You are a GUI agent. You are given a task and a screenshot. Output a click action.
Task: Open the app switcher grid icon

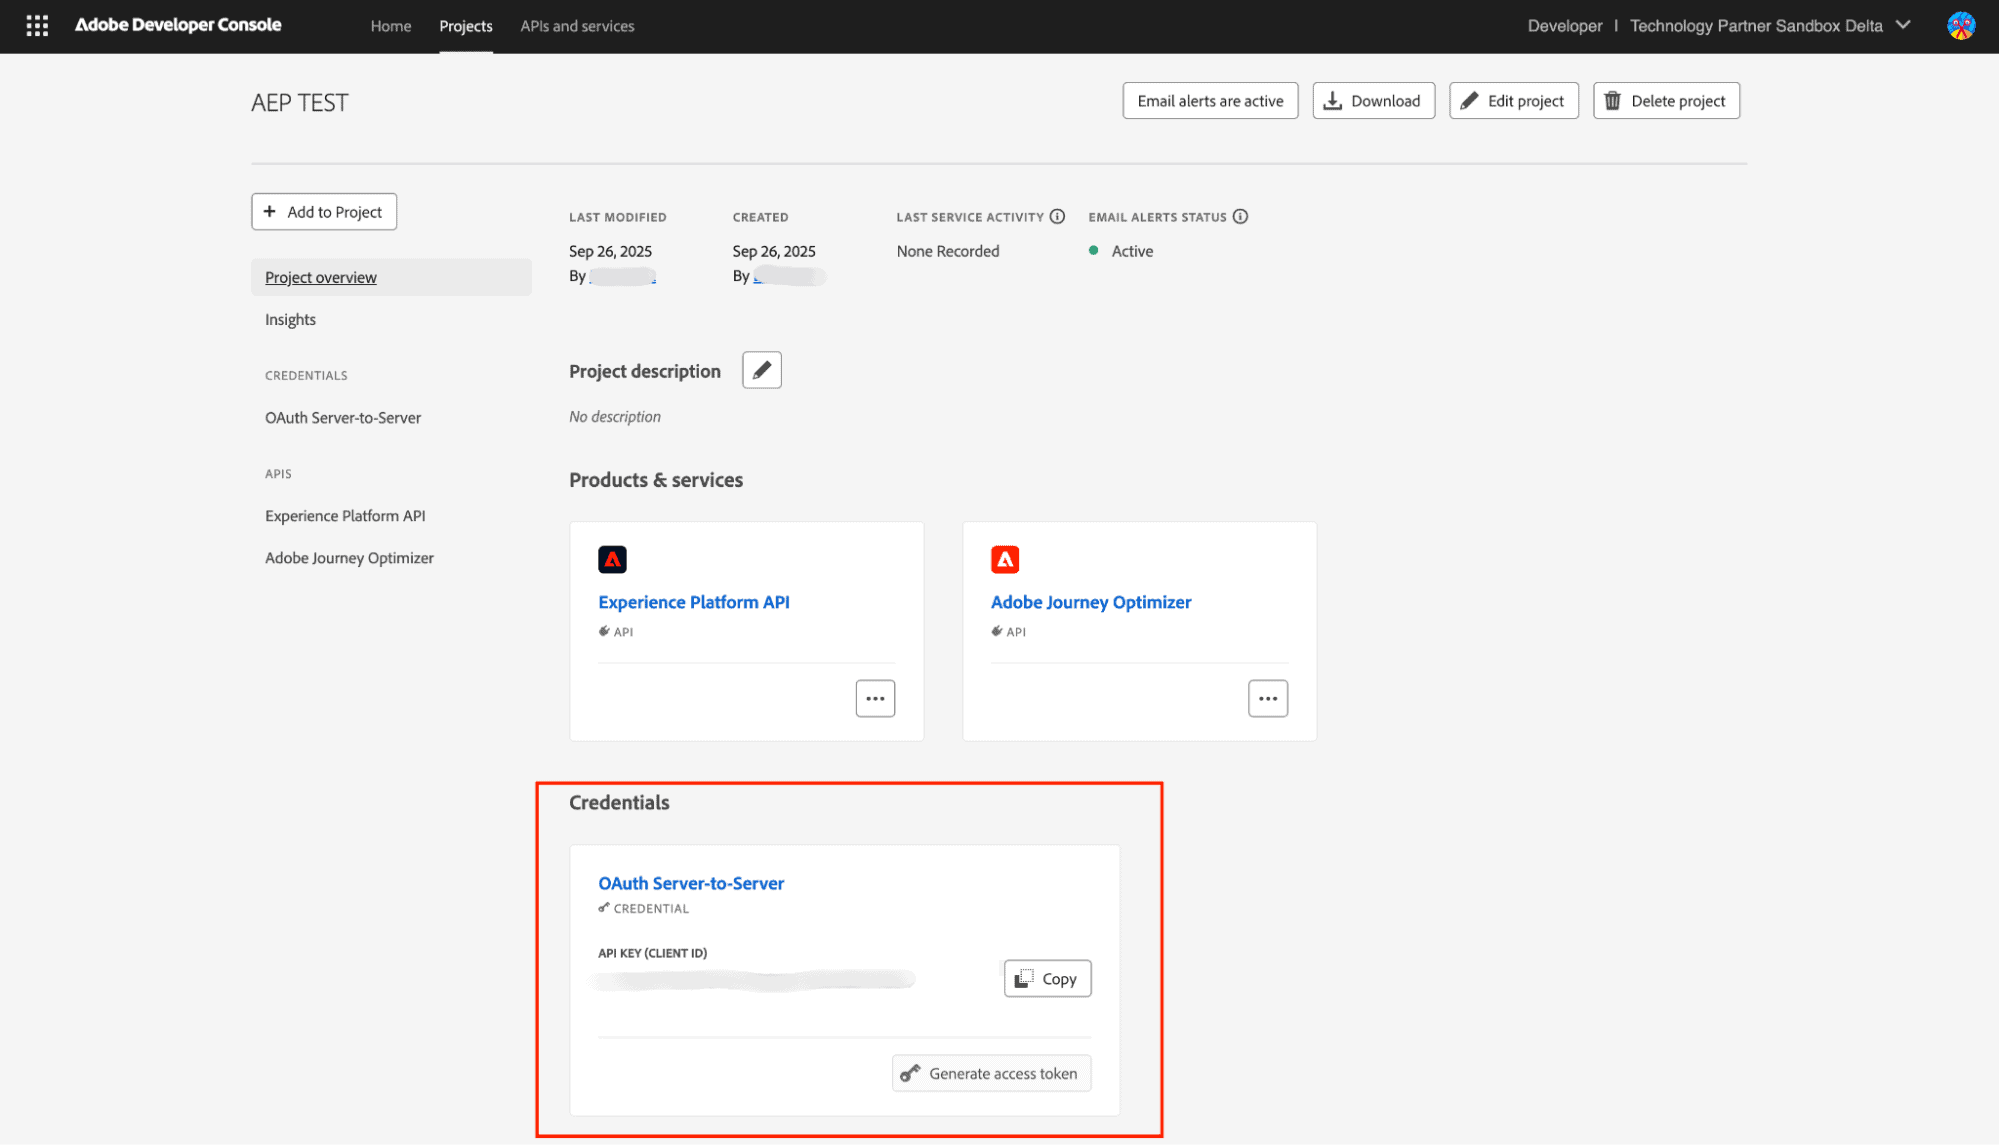pos(37,26)
